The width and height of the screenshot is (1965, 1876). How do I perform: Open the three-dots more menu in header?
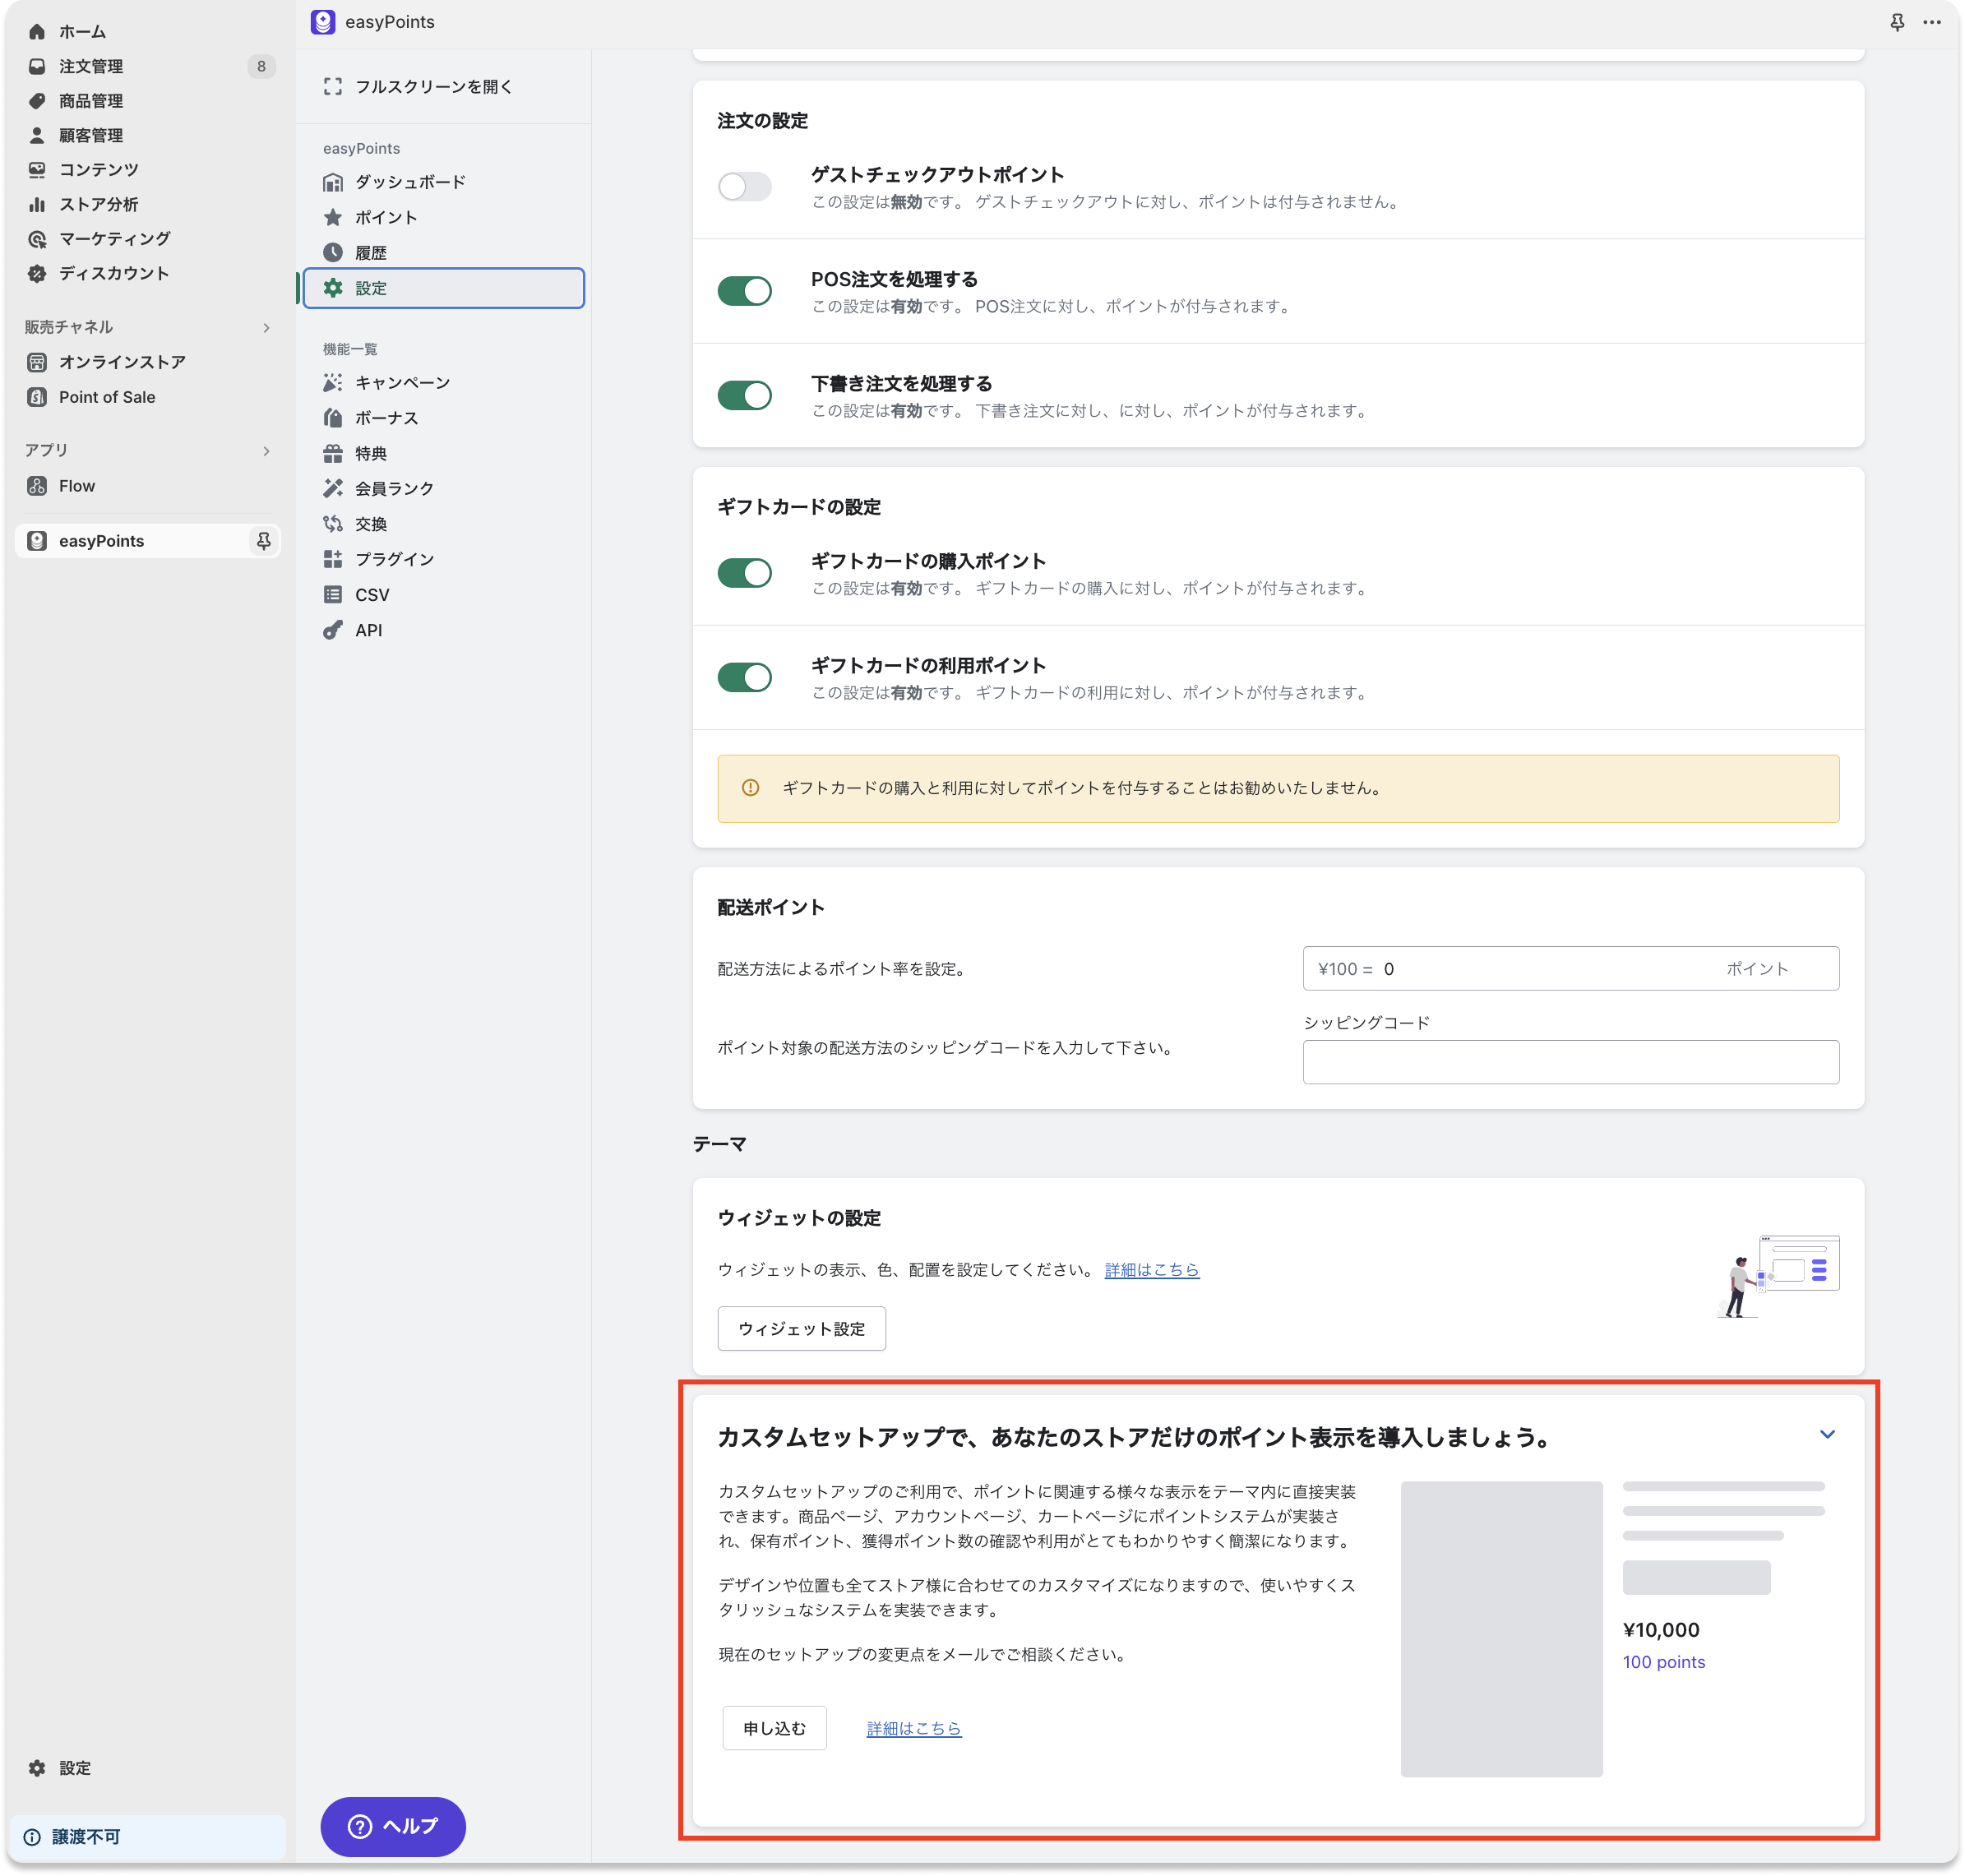(1931, 22)
